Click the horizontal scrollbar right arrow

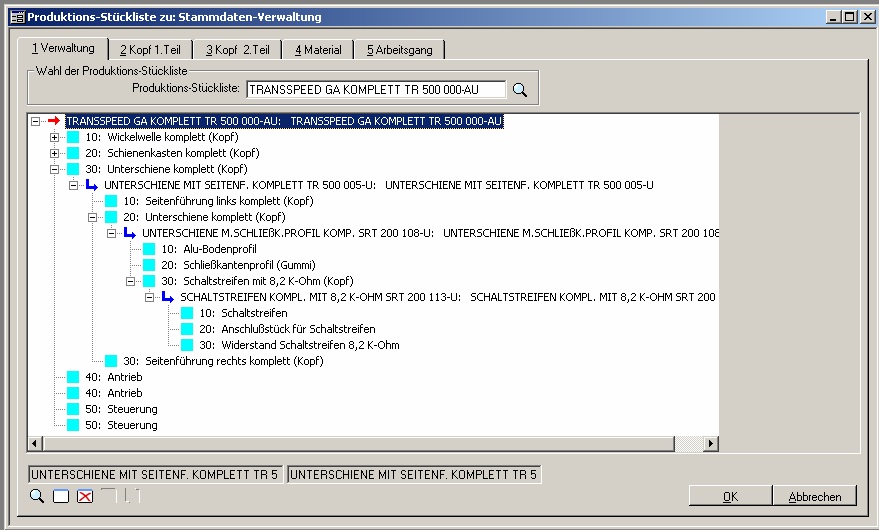point(711,444)
